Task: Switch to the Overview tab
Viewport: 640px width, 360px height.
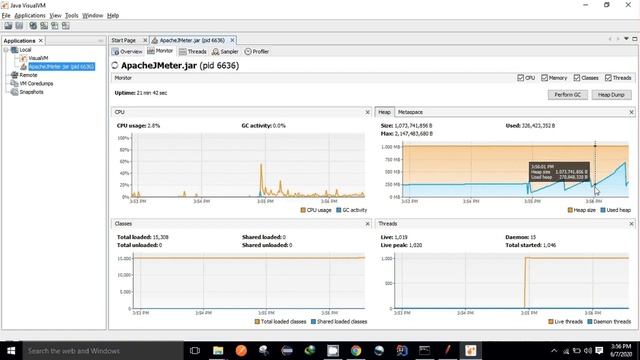Action: point(127,51)
